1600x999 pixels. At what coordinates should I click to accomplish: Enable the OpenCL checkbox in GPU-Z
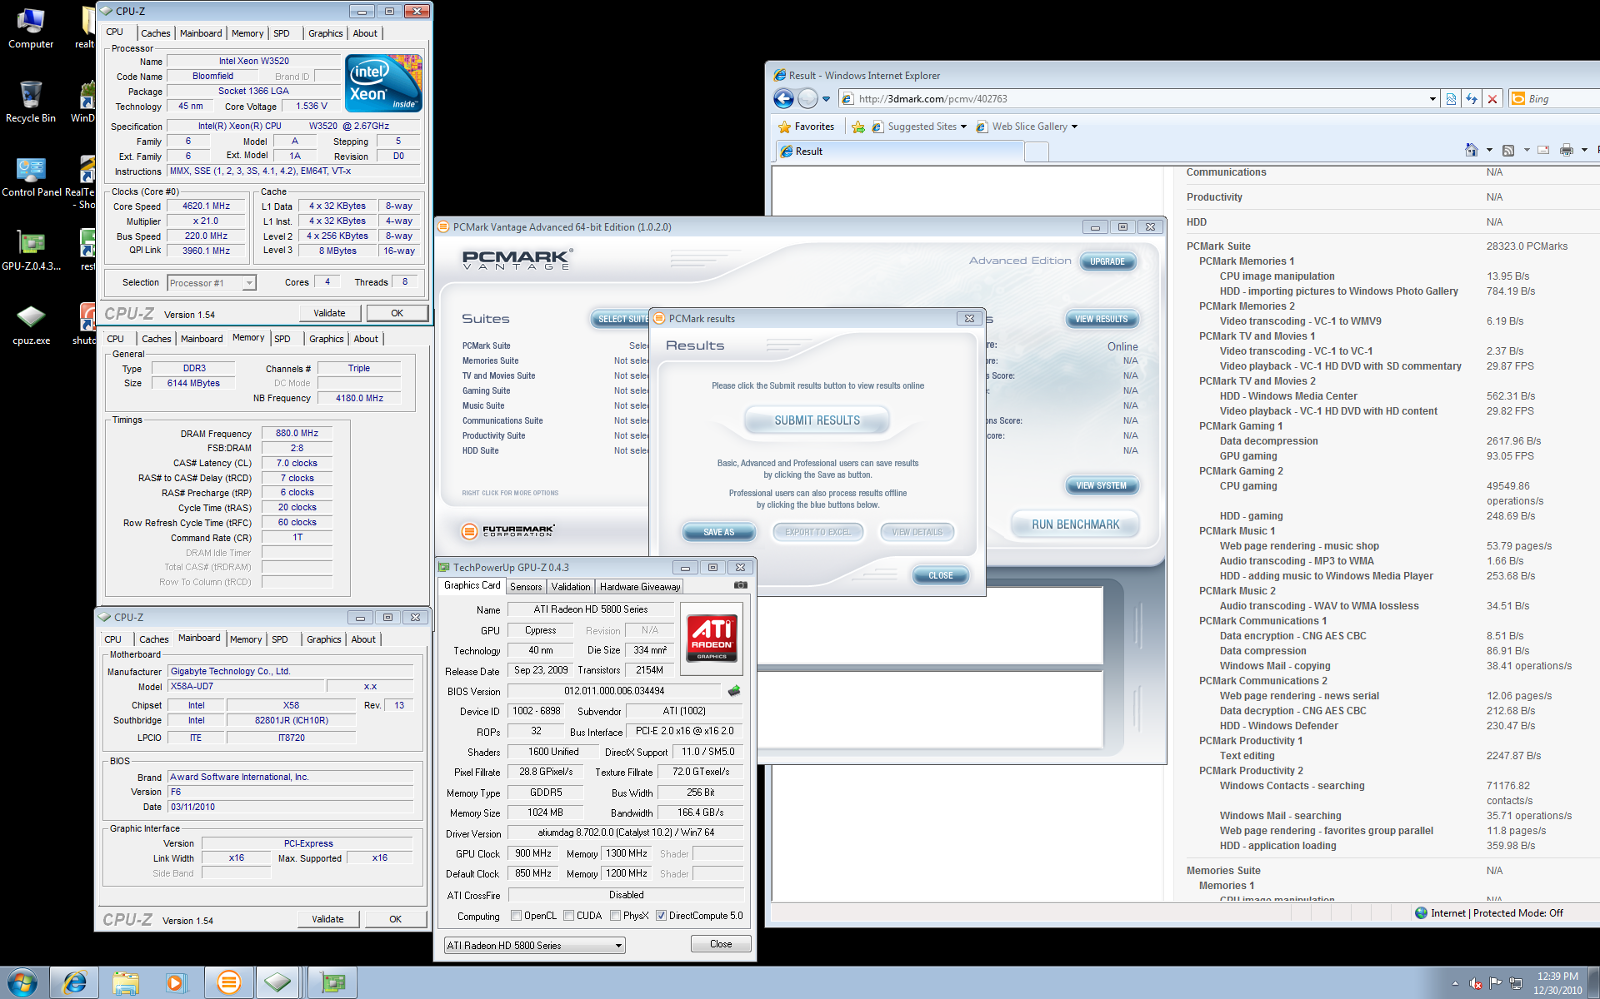click(516, 916)
